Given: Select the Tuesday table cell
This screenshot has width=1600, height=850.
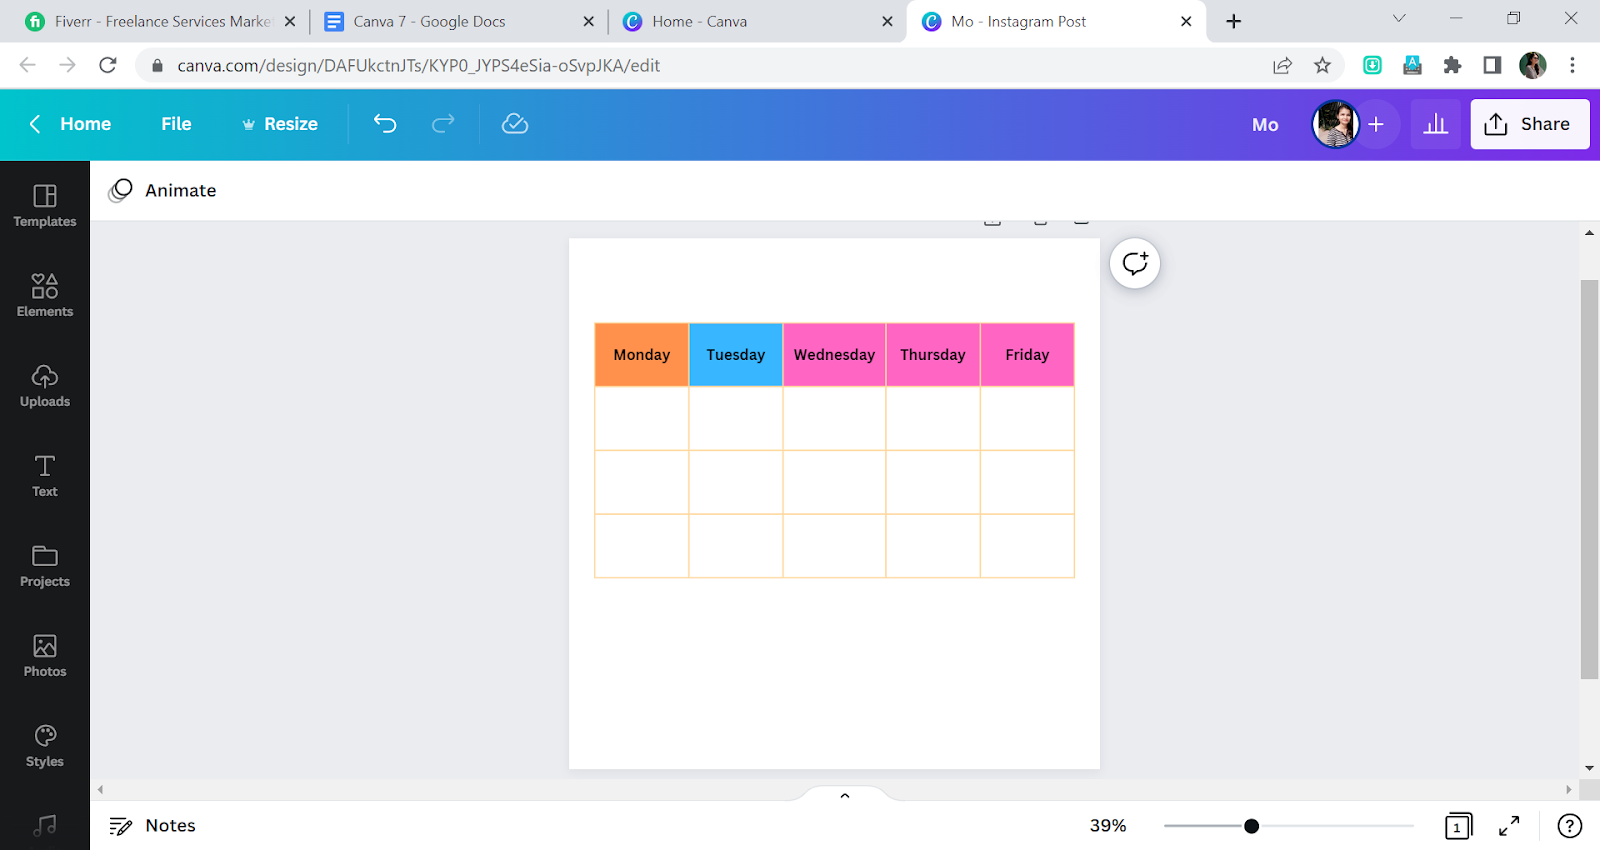Looking at the screenshot, I should pyautogui.click(x=736, y=355).
